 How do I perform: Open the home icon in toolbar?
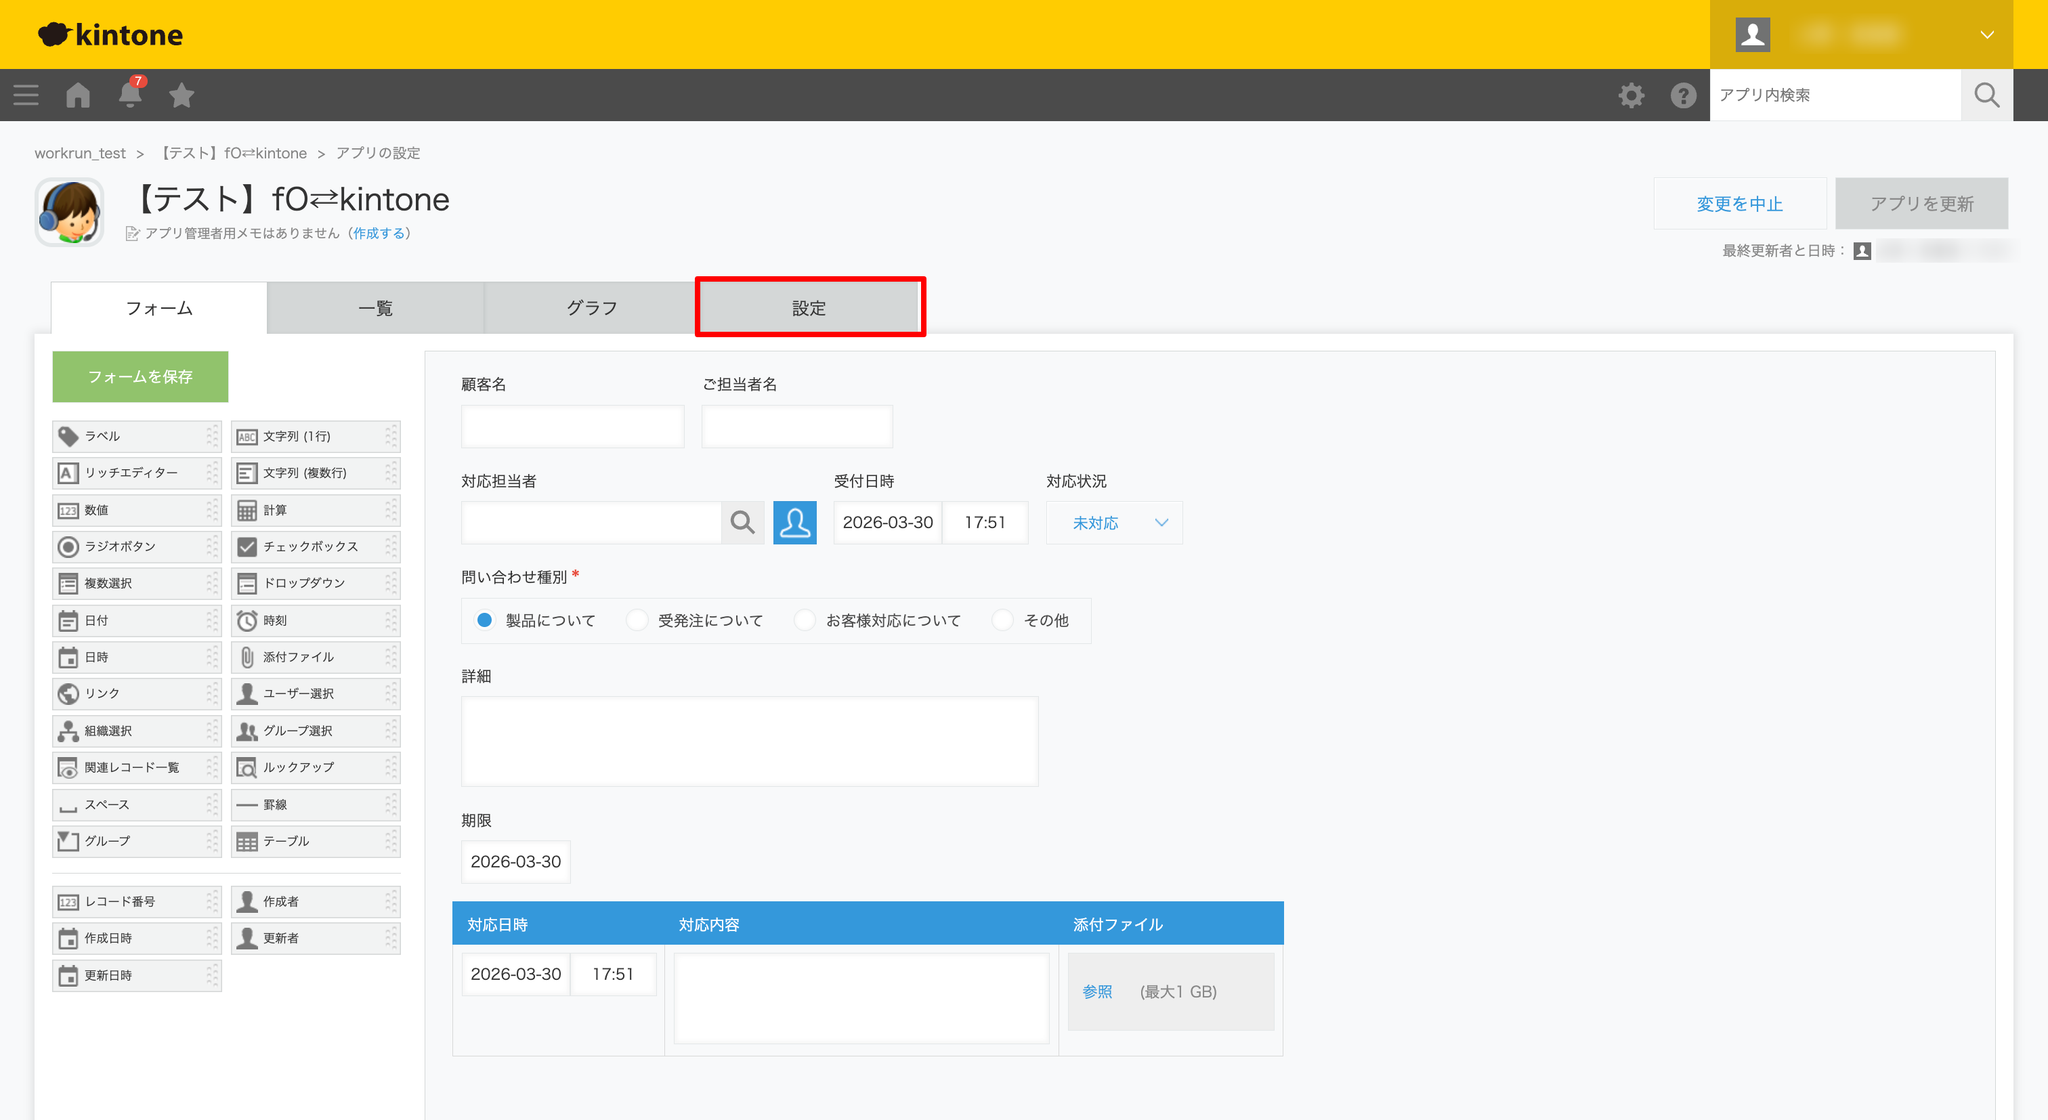(x=78, y=95)
